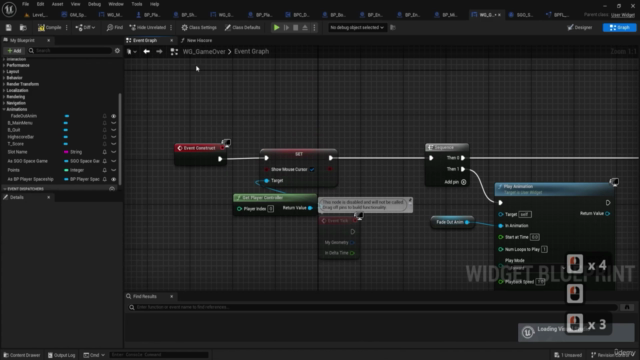The height and width of the screenshot is (360, 640).
Task: Start Play in editor
Action: (276, 27)
